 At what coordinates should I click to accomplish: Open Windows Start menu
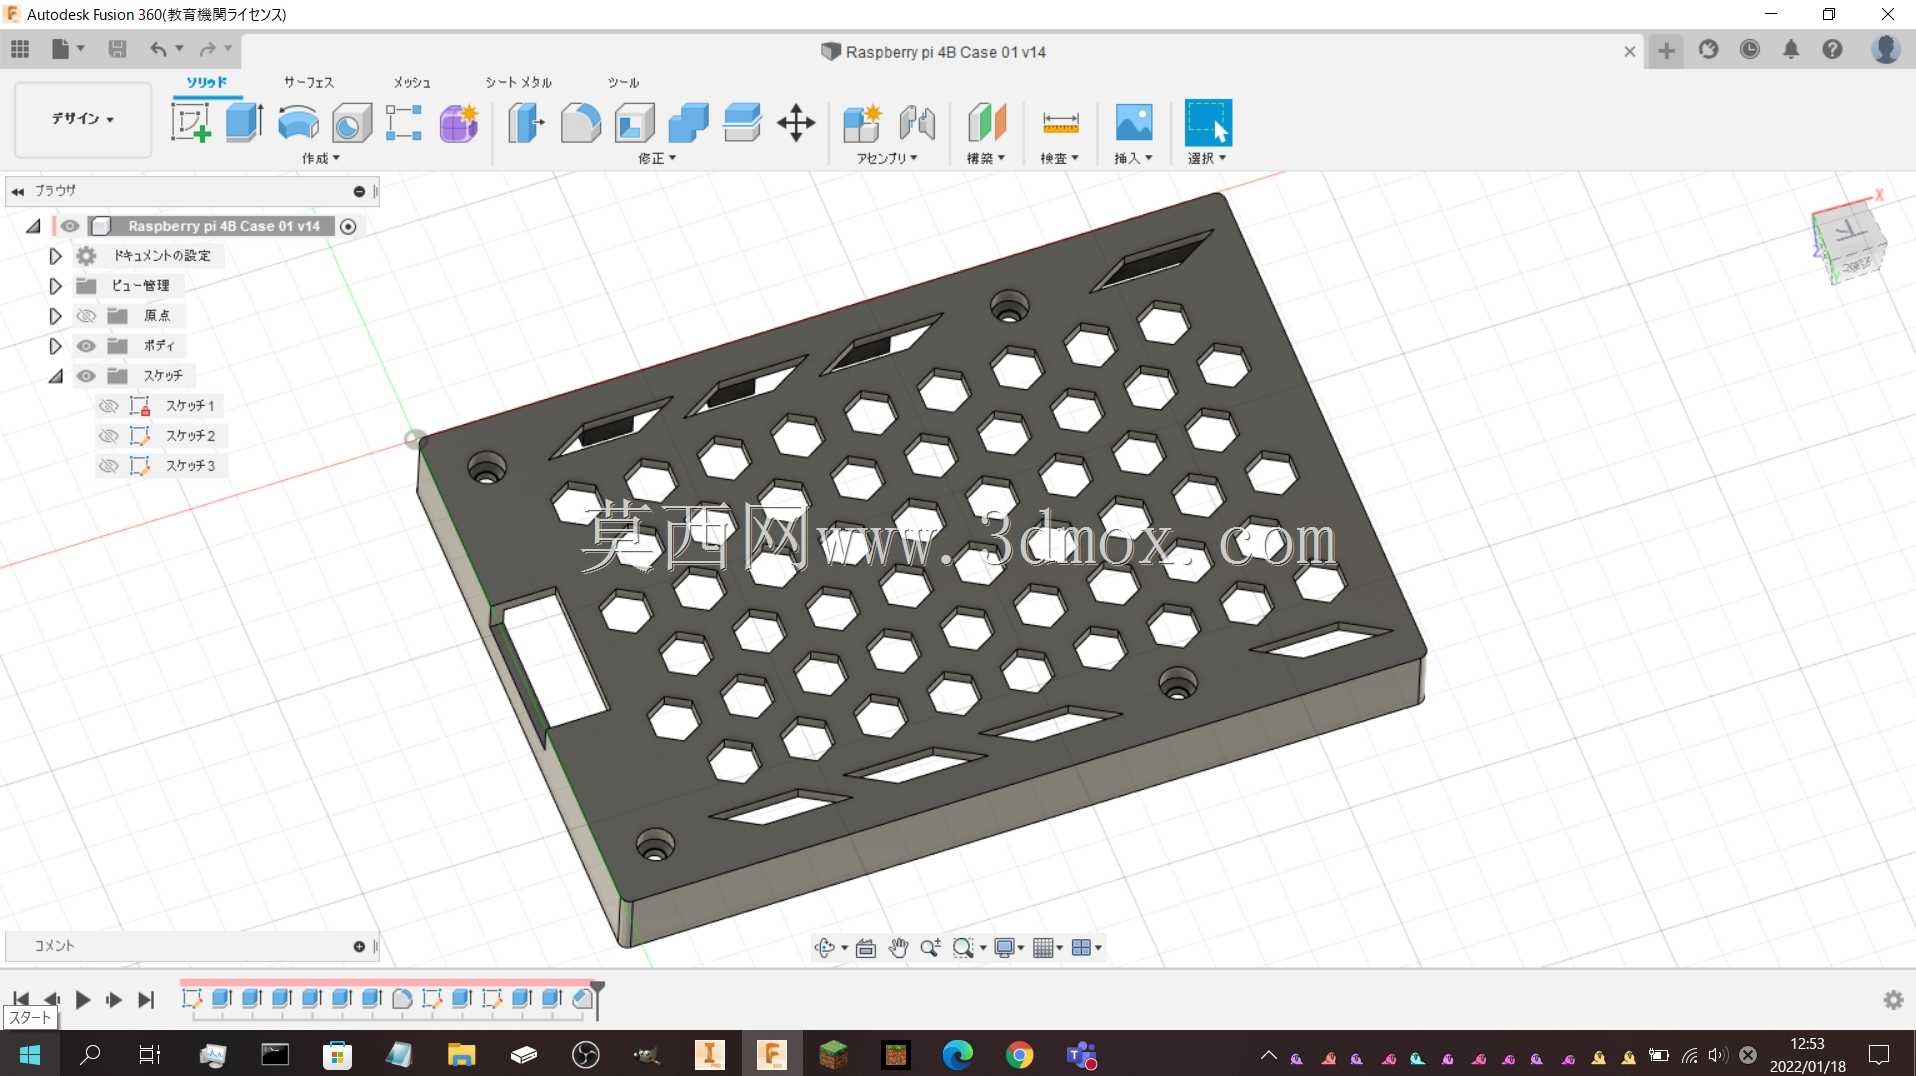tap(29, 1055)
